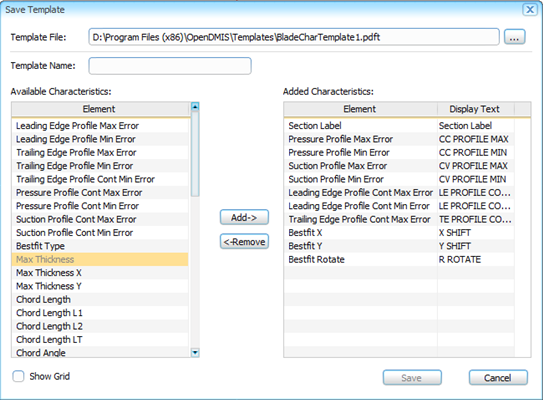
Task: Close the Save Template dialog
Action: tap(530, 9)
